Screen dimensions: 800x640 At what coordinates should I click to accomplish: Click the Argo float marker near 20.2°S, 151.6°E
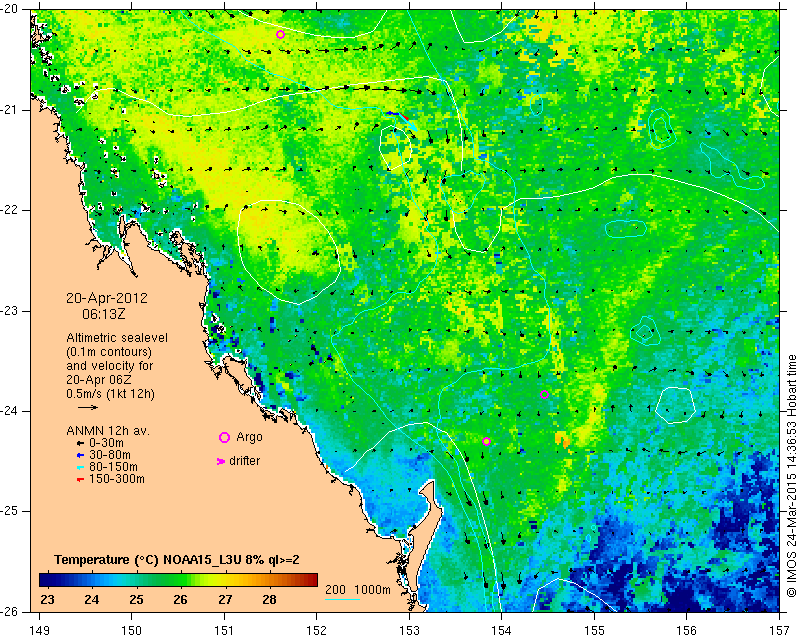tap(280, 35)
